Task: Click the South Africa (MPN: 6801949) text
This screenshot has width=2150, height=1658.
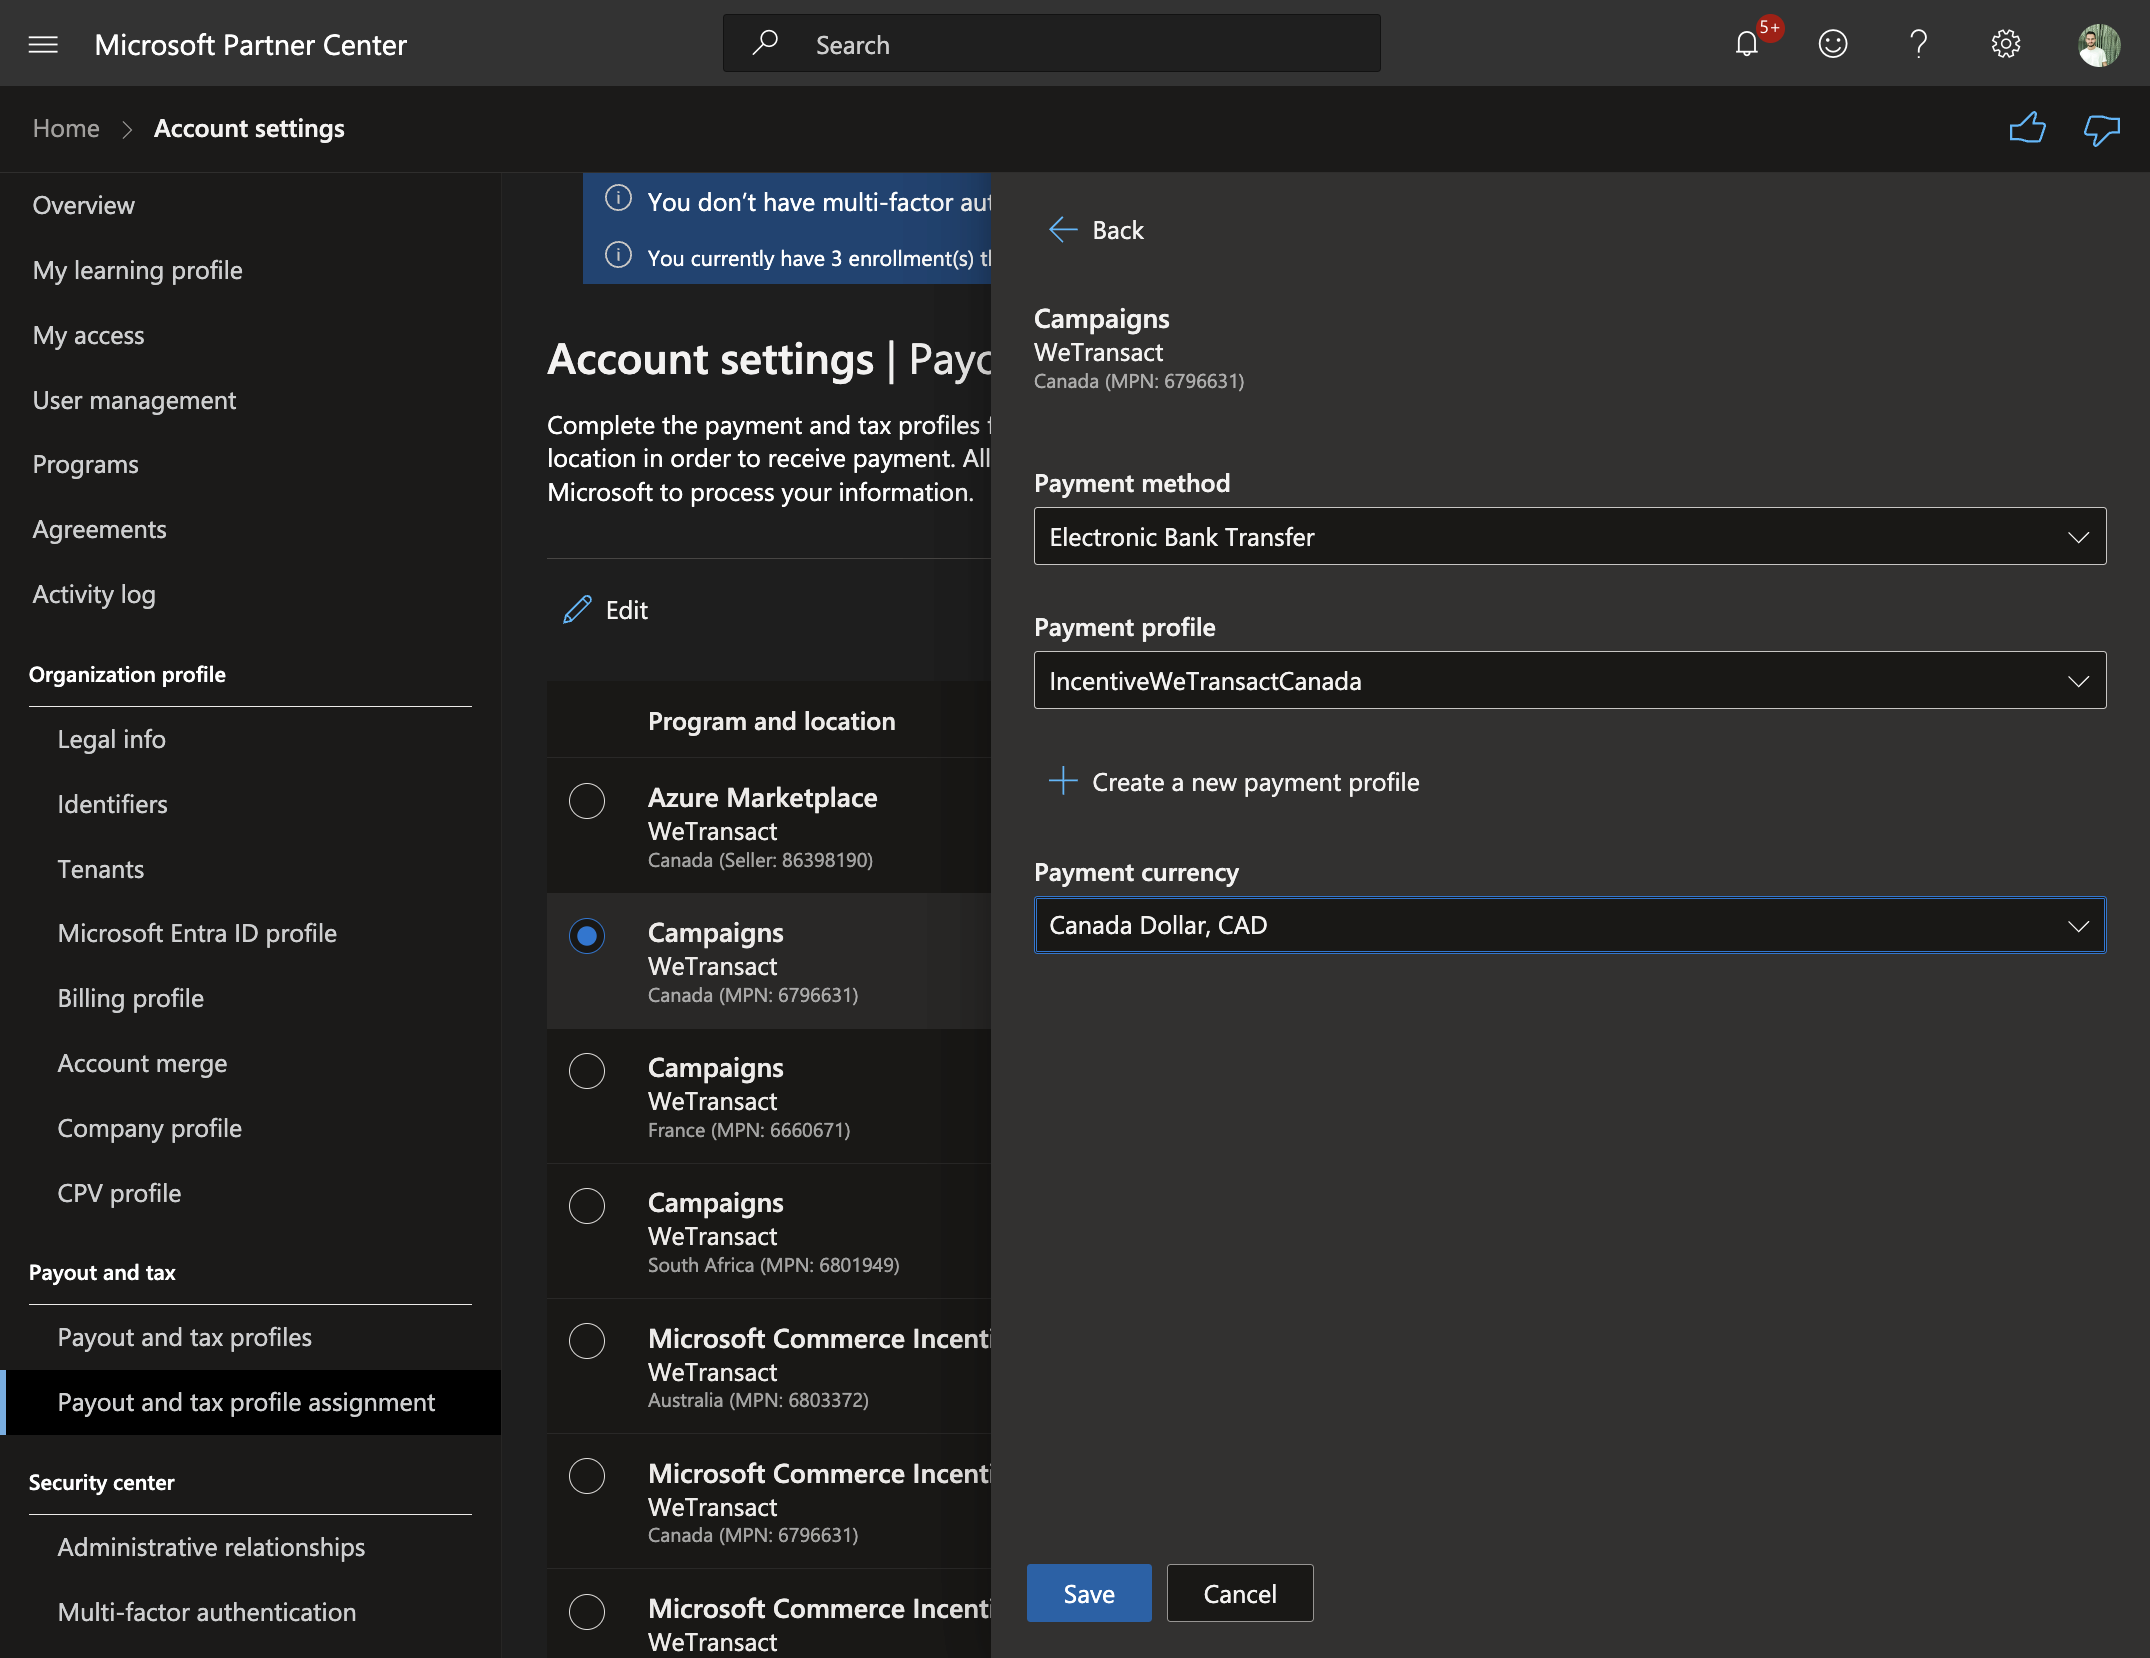Action: 773,1265
